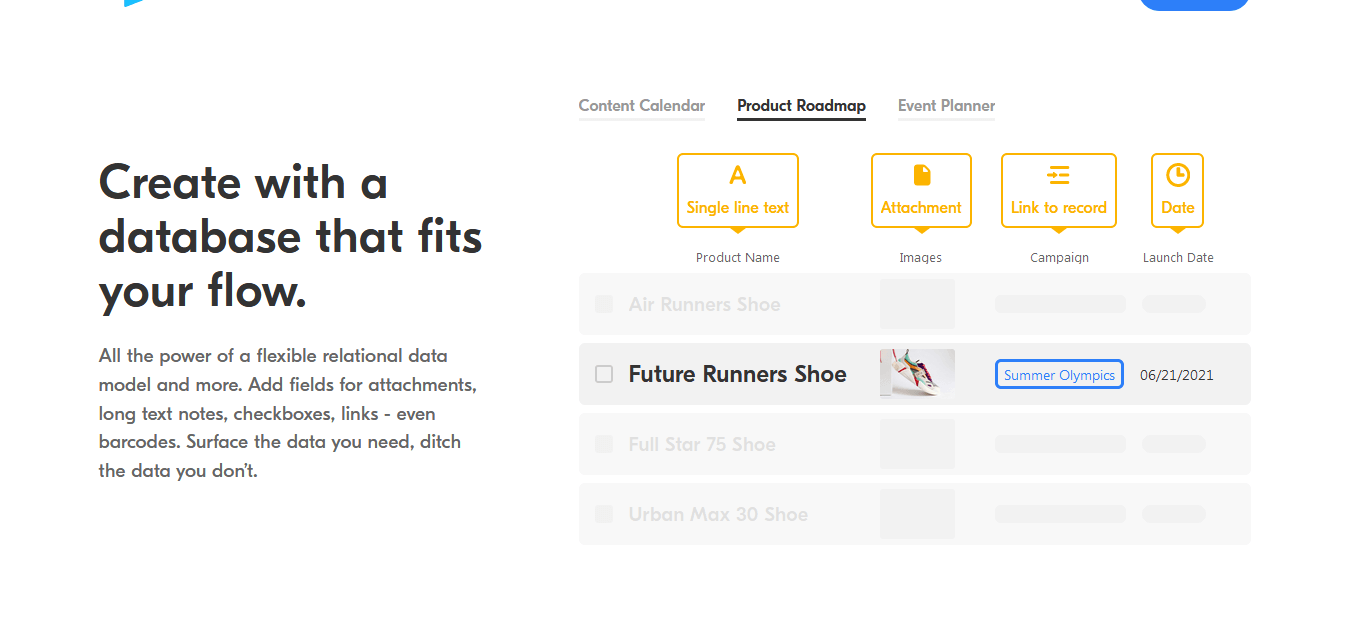
Task: Click the Attachment file icon
Action: tap(922, 176)
